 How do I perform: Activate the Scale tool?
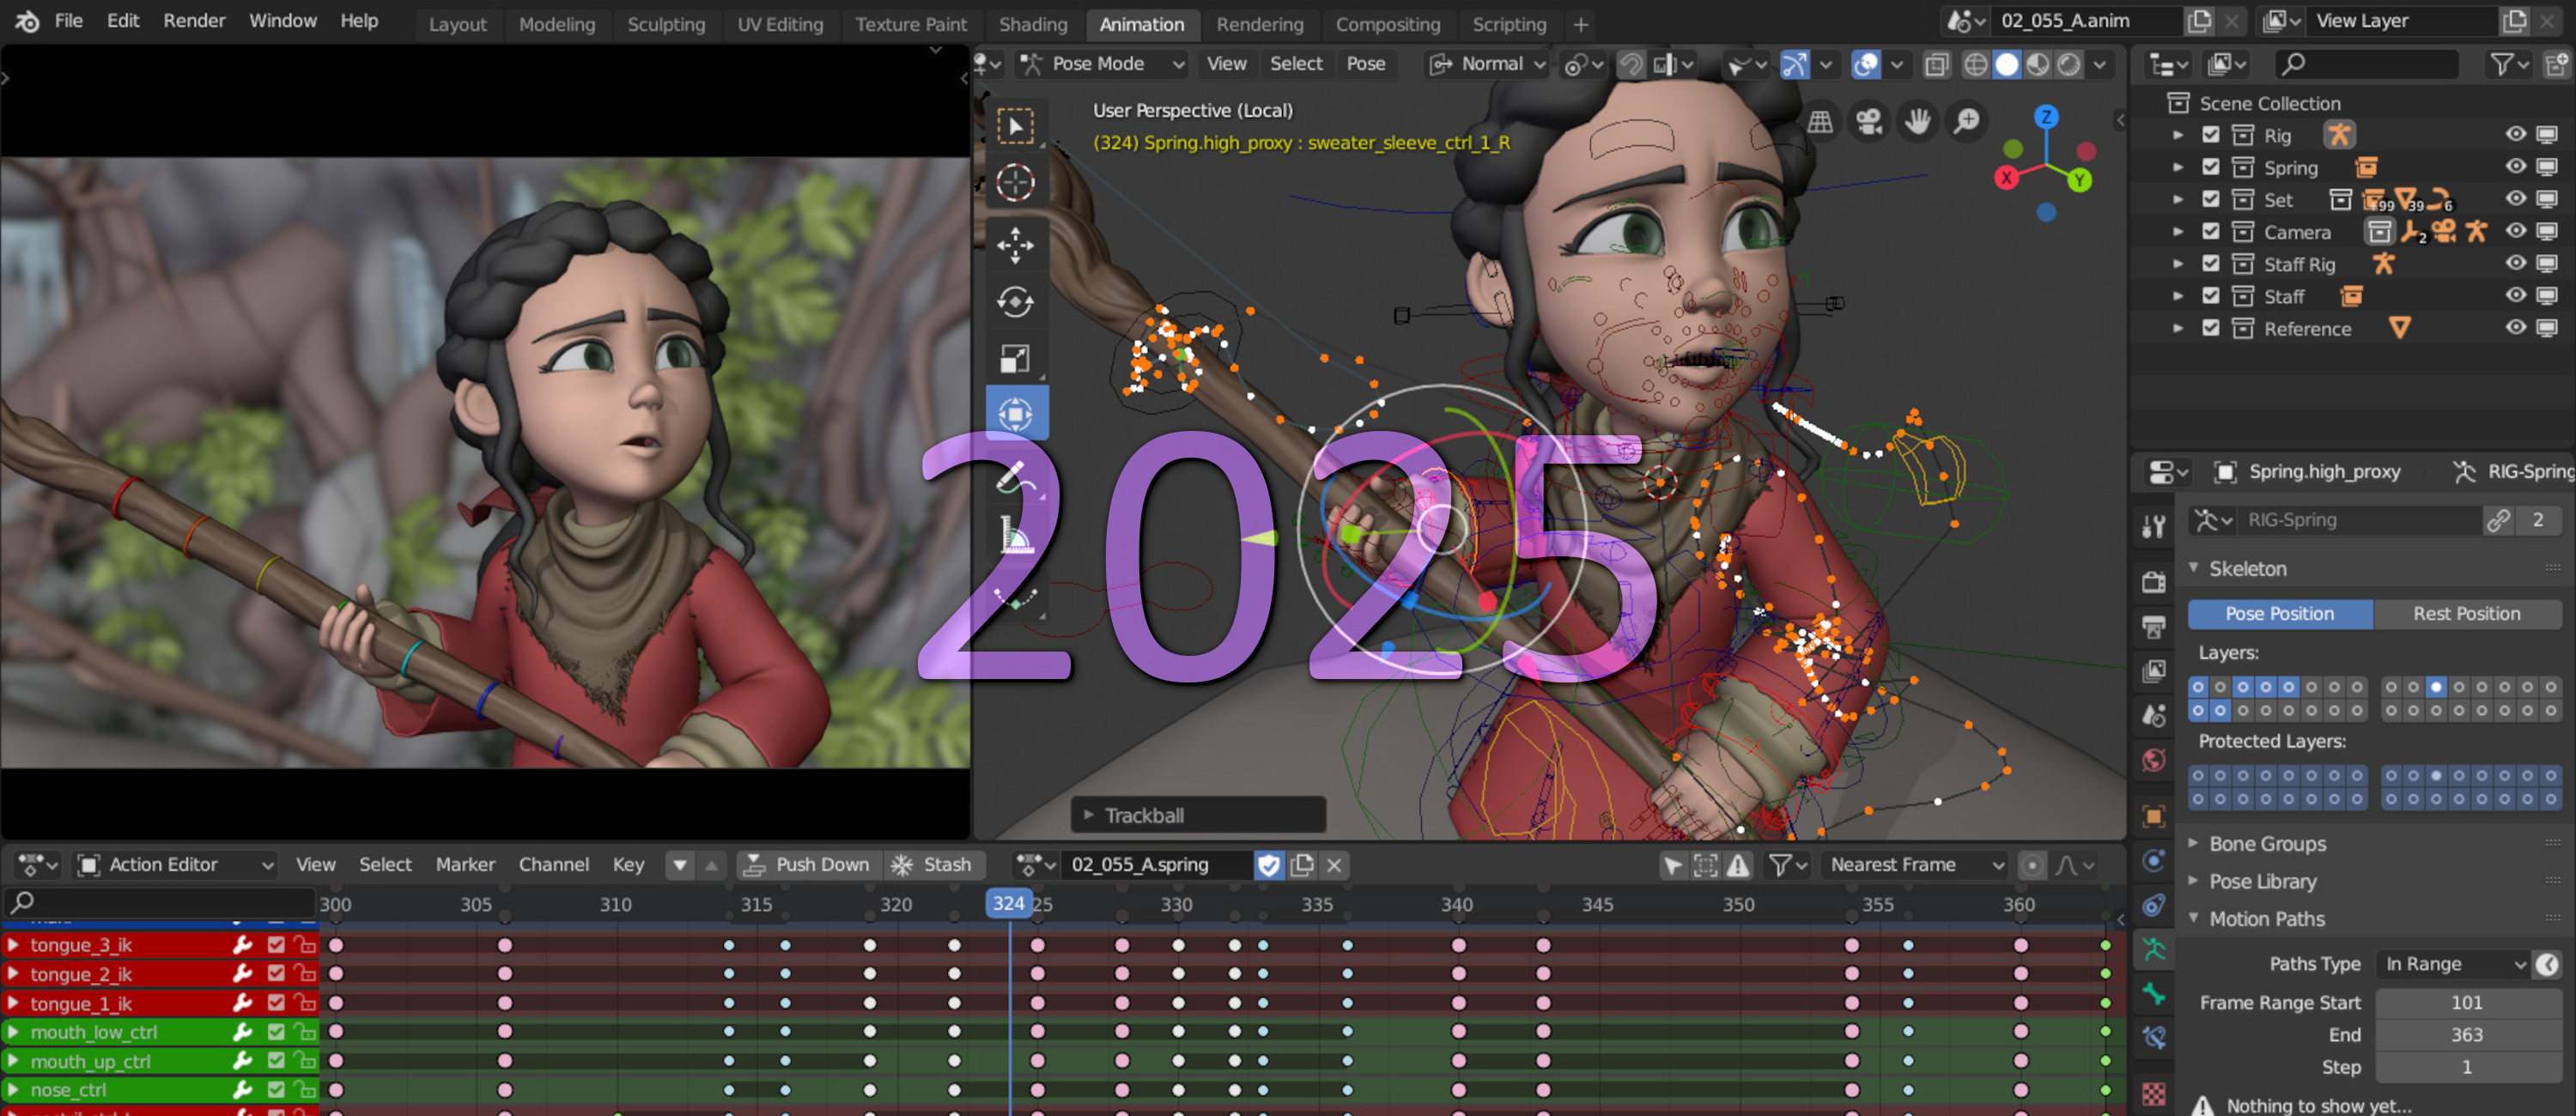[1016, 358]
